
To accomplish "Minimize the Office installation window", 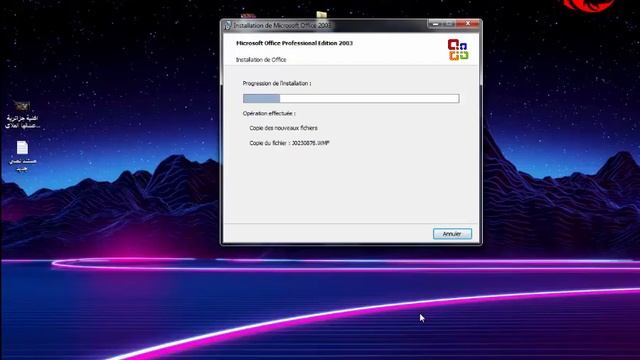I will [435, 24].
